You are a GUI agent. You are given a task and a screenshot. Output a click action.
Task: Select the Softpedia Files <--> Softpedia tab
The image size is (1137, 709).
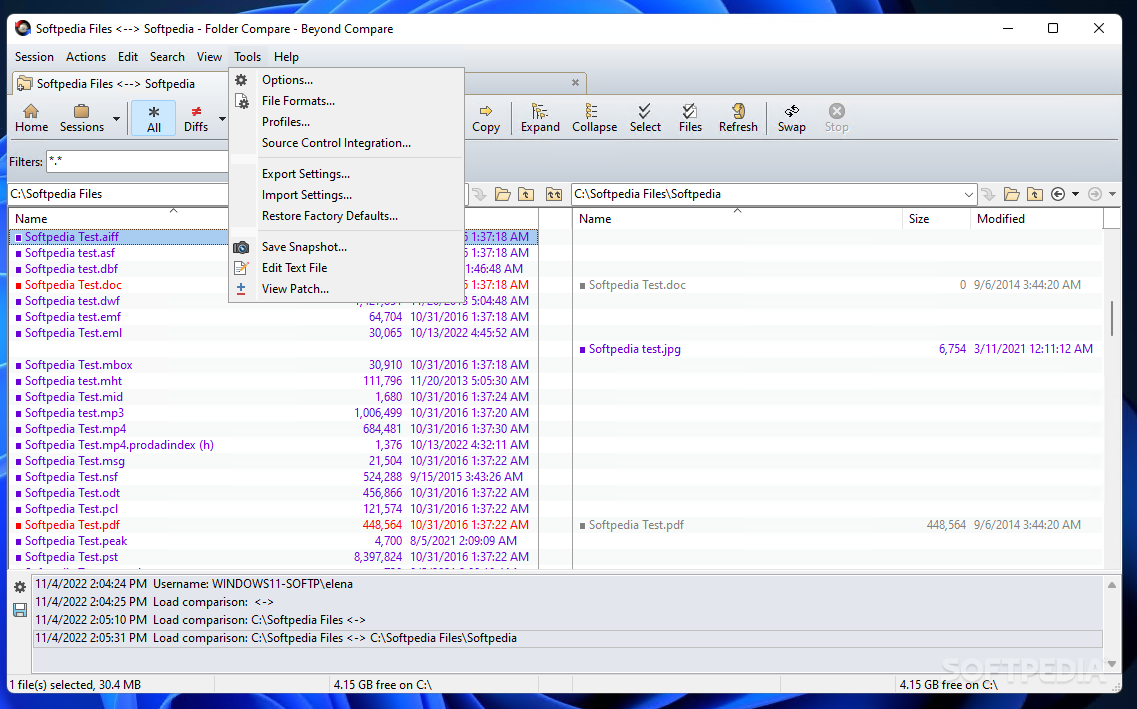pyautogui.click(x=116, y=83)
